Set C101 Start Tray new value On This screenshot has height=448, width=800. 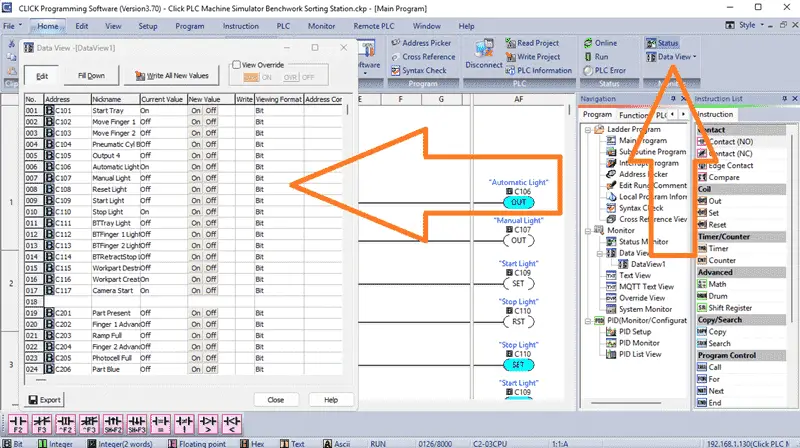[196, 110]
